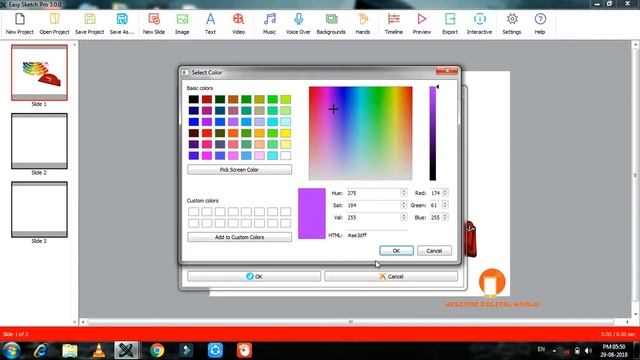Click the color spectrum gradient field
640x360 pixels.
[x=360, y=133]
